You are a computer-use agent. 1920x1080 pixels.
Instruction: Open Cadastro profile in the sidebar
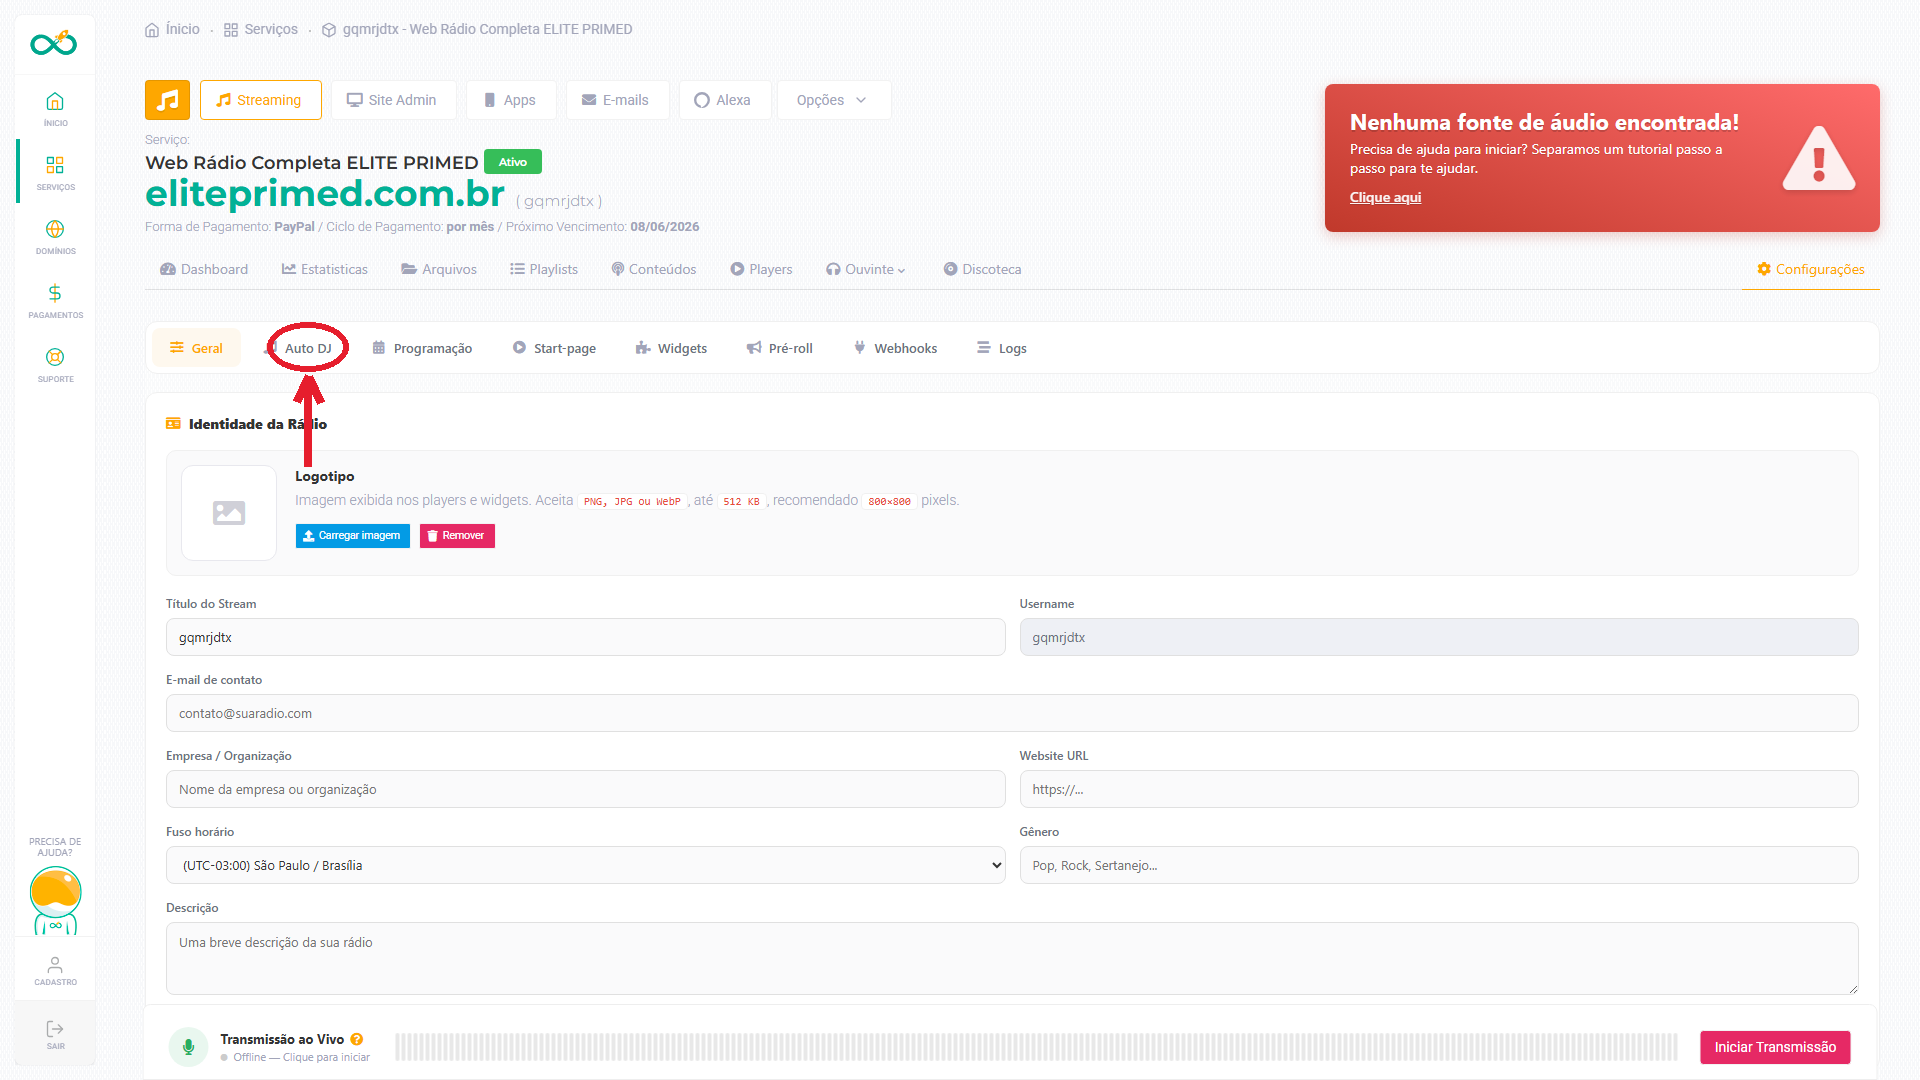(55, 970)
